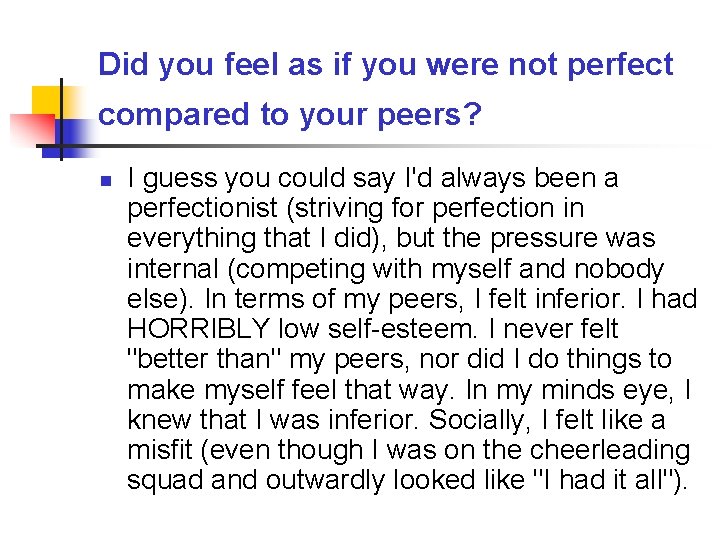Click the word 'cheerleading' in the text
This screenshot has width=720, height=540.
tap(610, 450)
